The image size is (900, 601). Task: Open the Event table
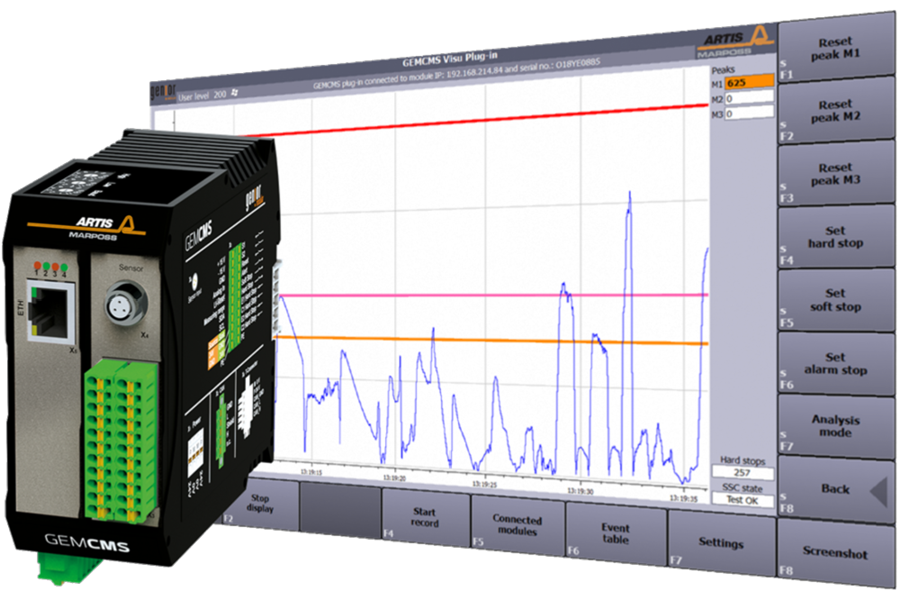pos(615,533)
